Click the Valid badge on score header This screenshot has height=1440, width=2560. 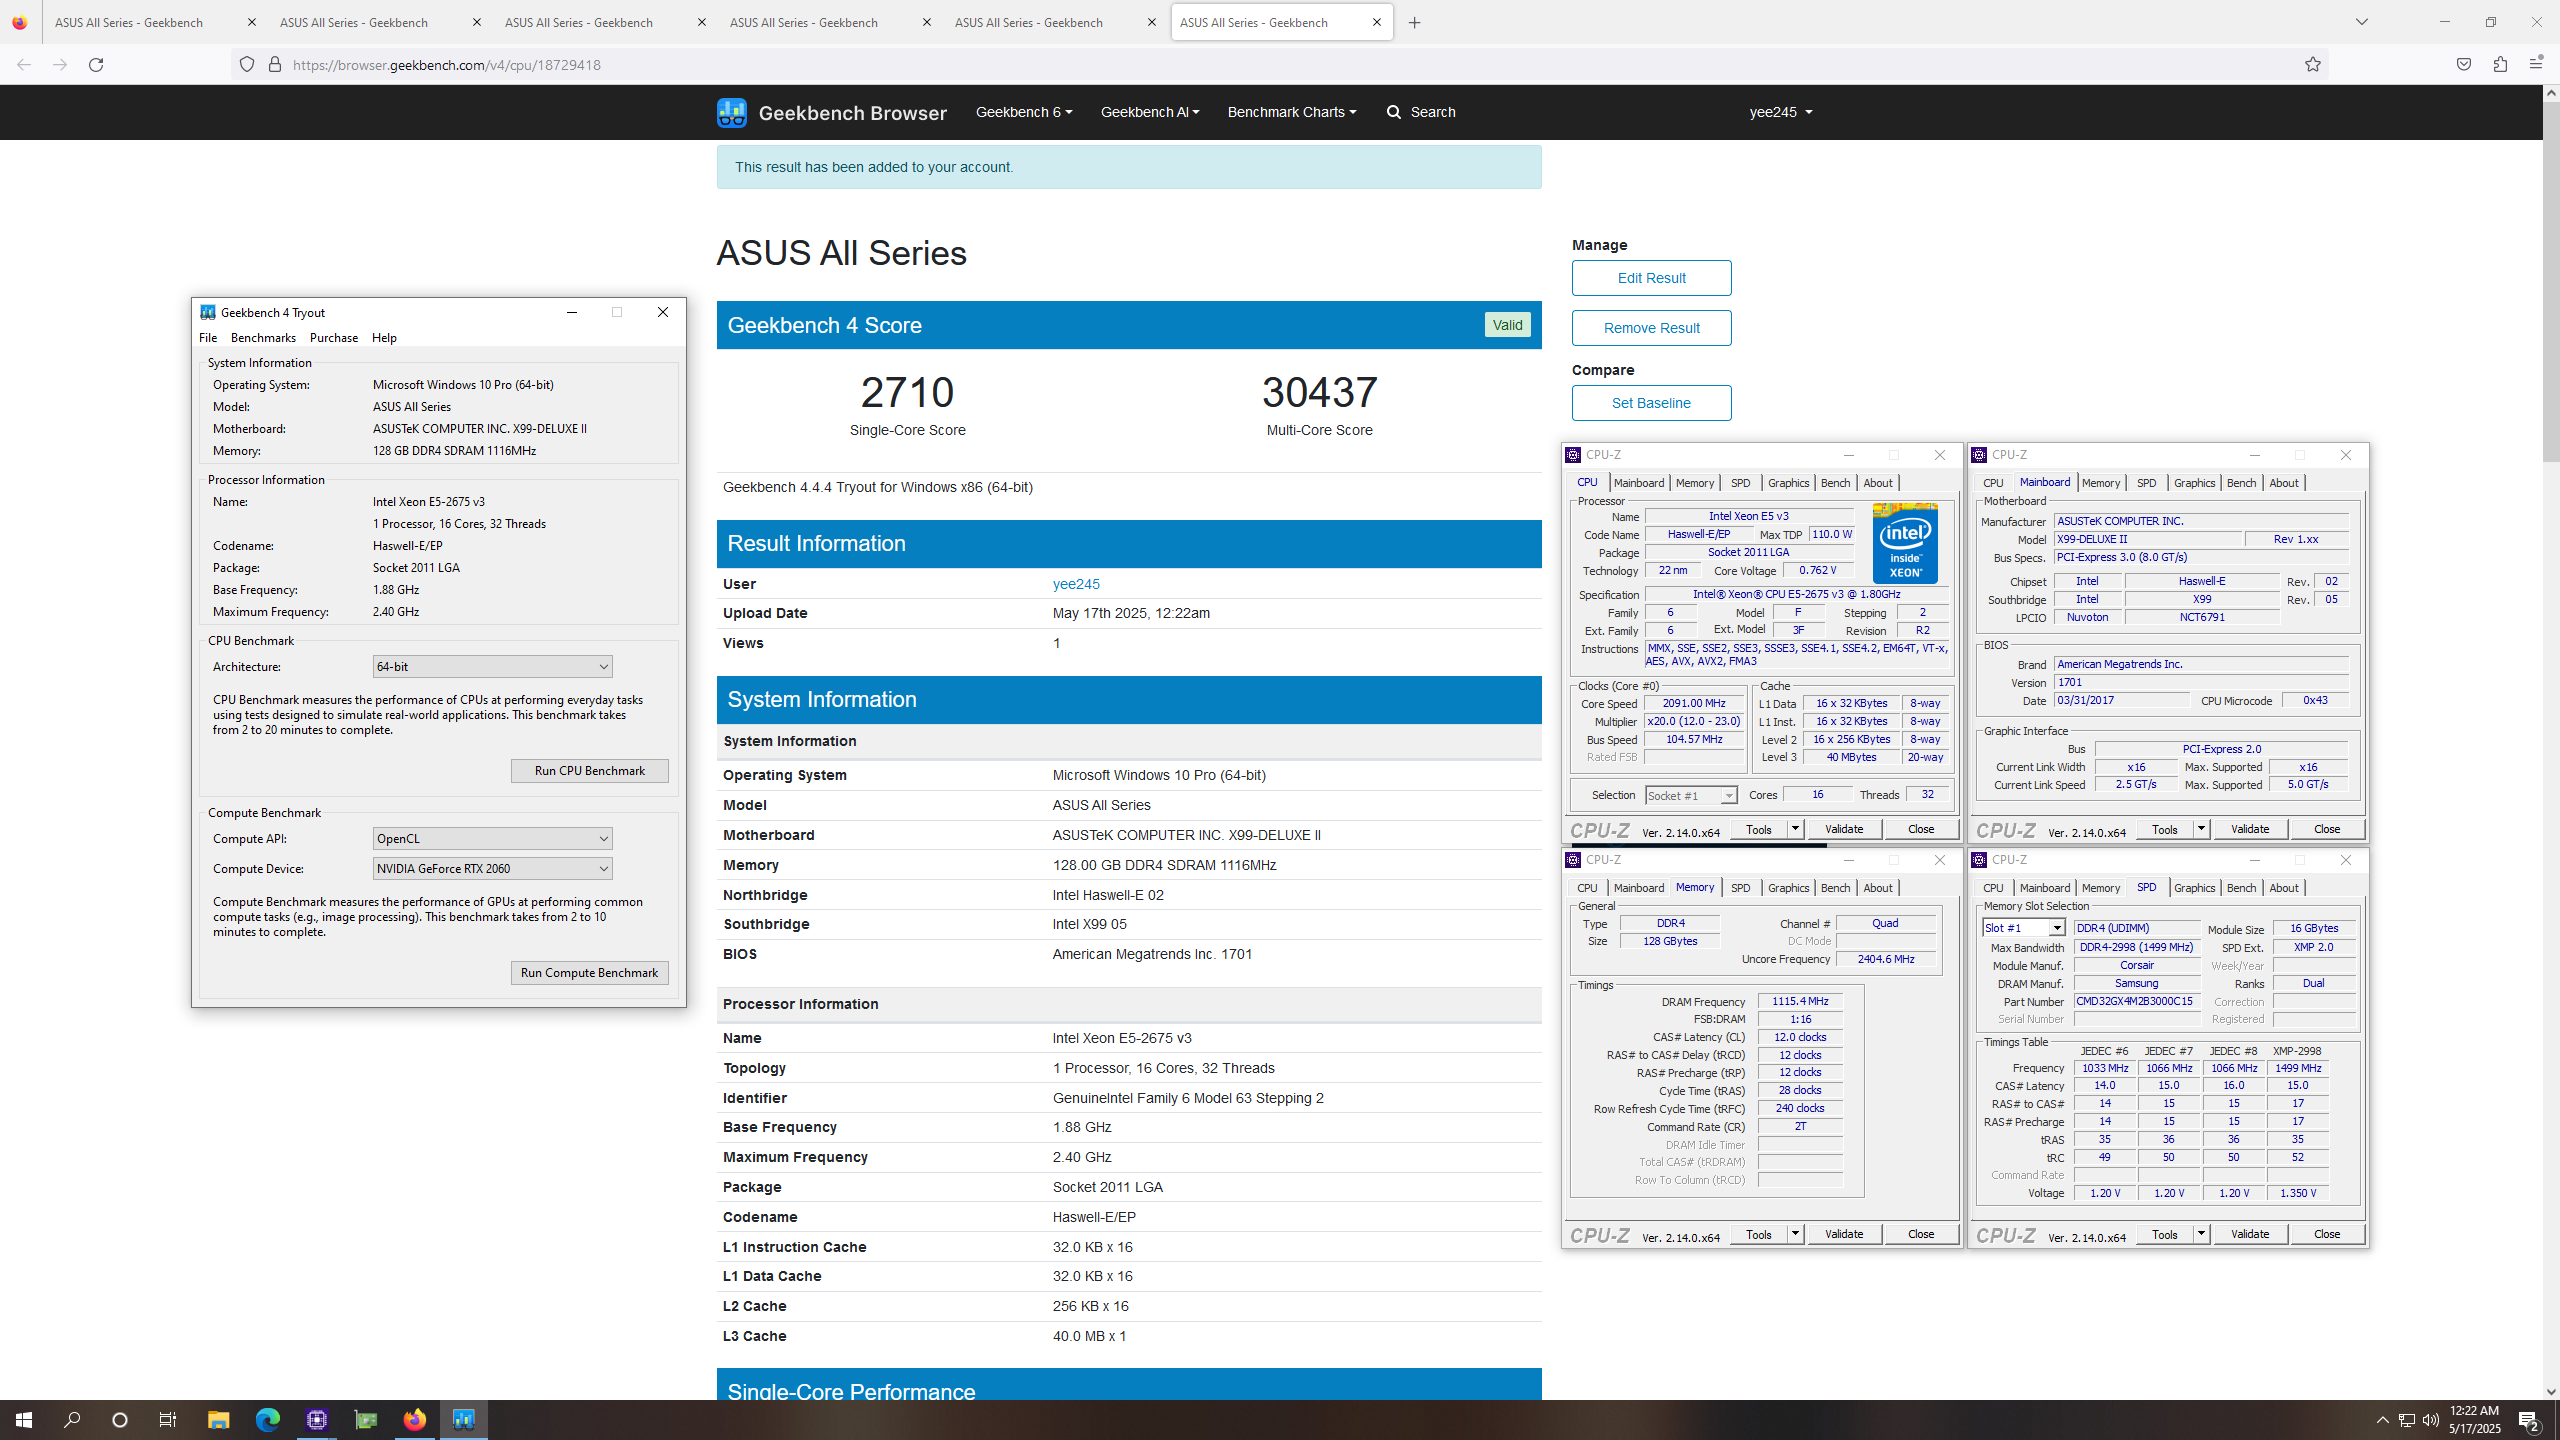(1507, 325)
